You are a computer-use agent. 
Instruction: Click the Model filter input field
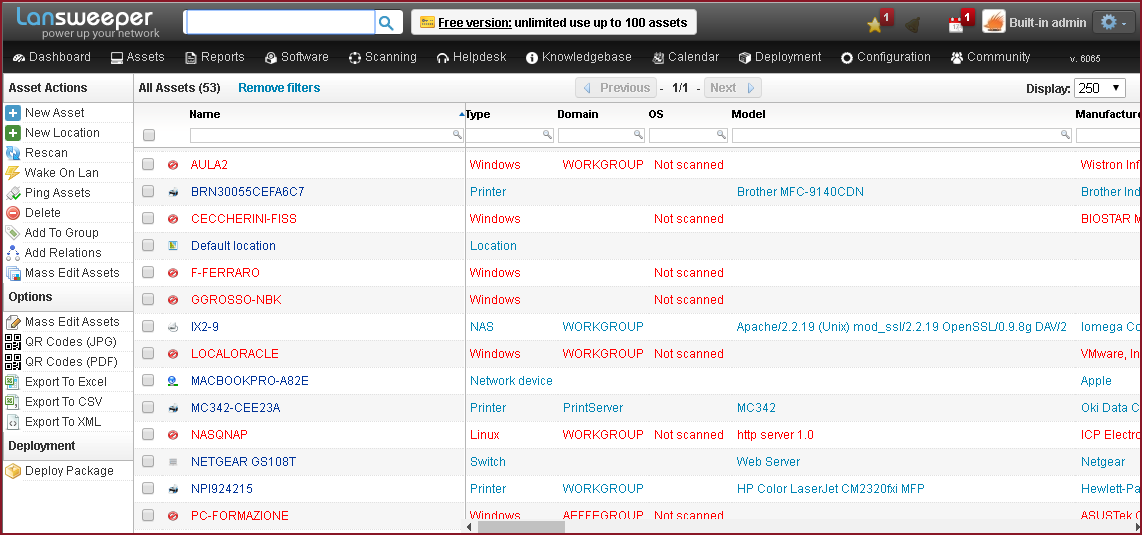[x=902, y=135]
